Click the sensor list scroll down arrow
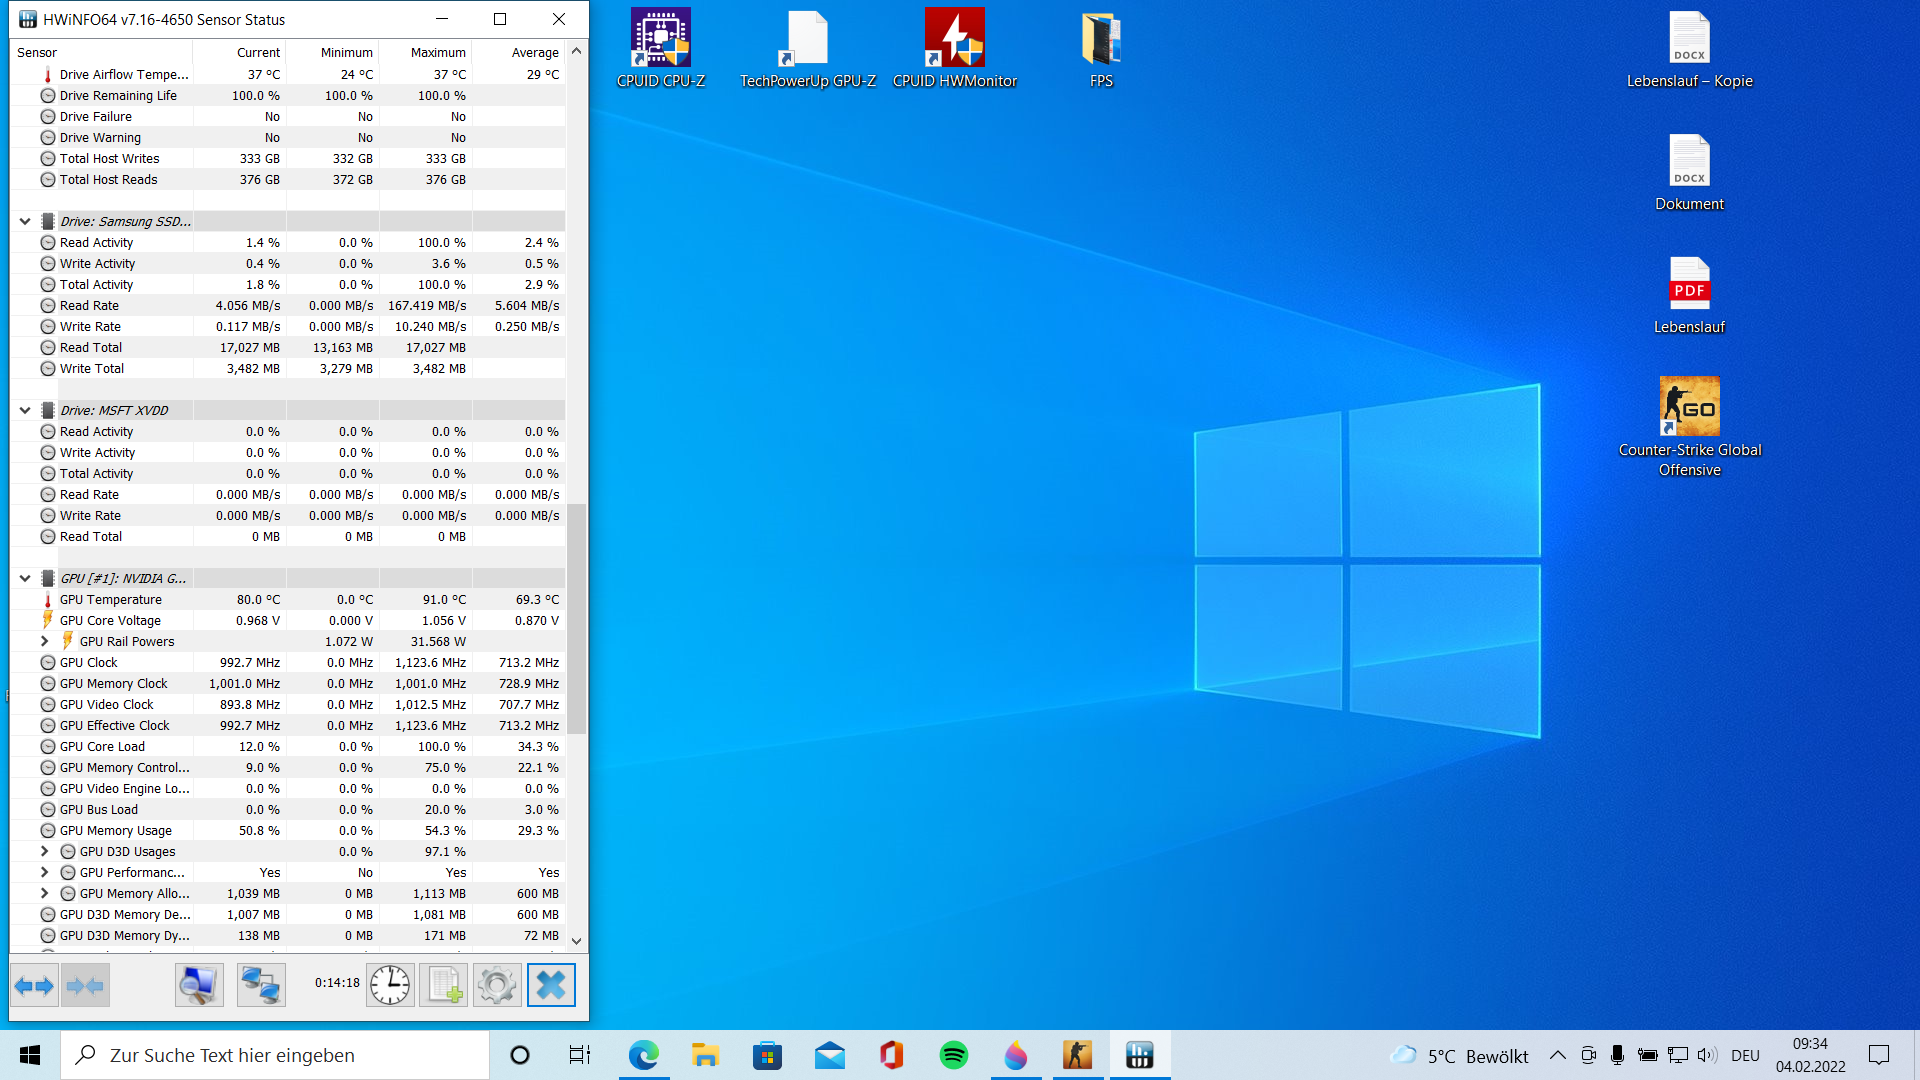Screen dimensions: 1920x1080 point(576,940)
